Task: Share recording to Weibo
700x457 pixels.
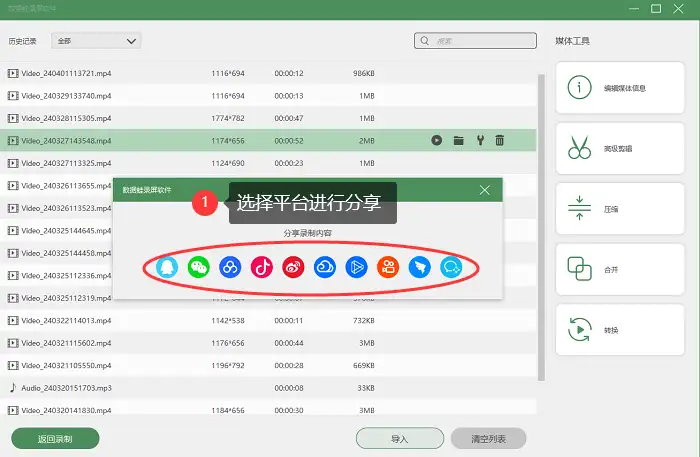Action: 293,267
